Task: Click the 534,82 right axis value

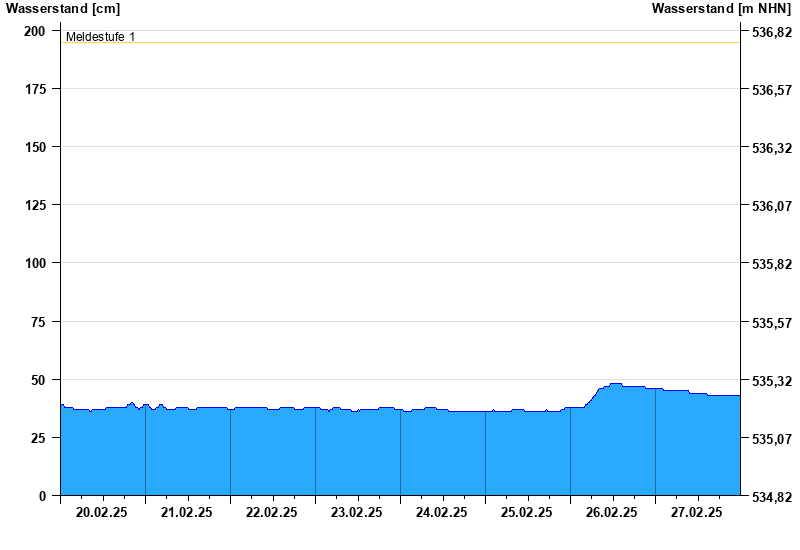Action: [x=770, y=497]
